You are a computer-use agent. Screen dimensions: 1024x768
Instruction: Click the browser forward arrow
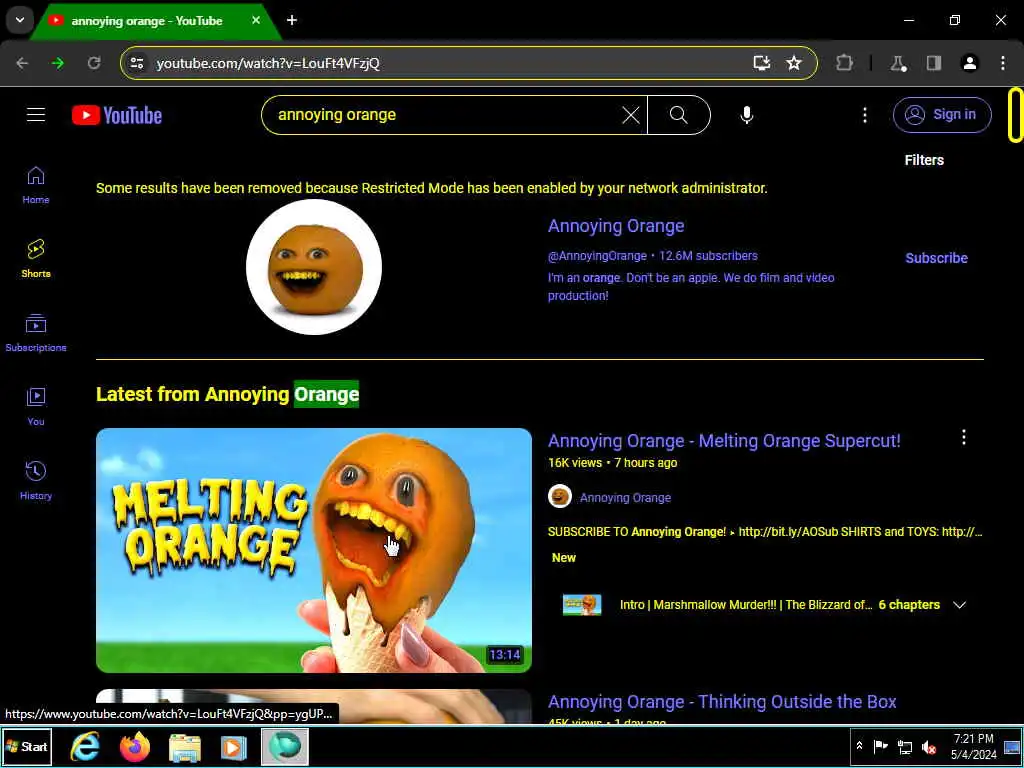tap(58, 63)
